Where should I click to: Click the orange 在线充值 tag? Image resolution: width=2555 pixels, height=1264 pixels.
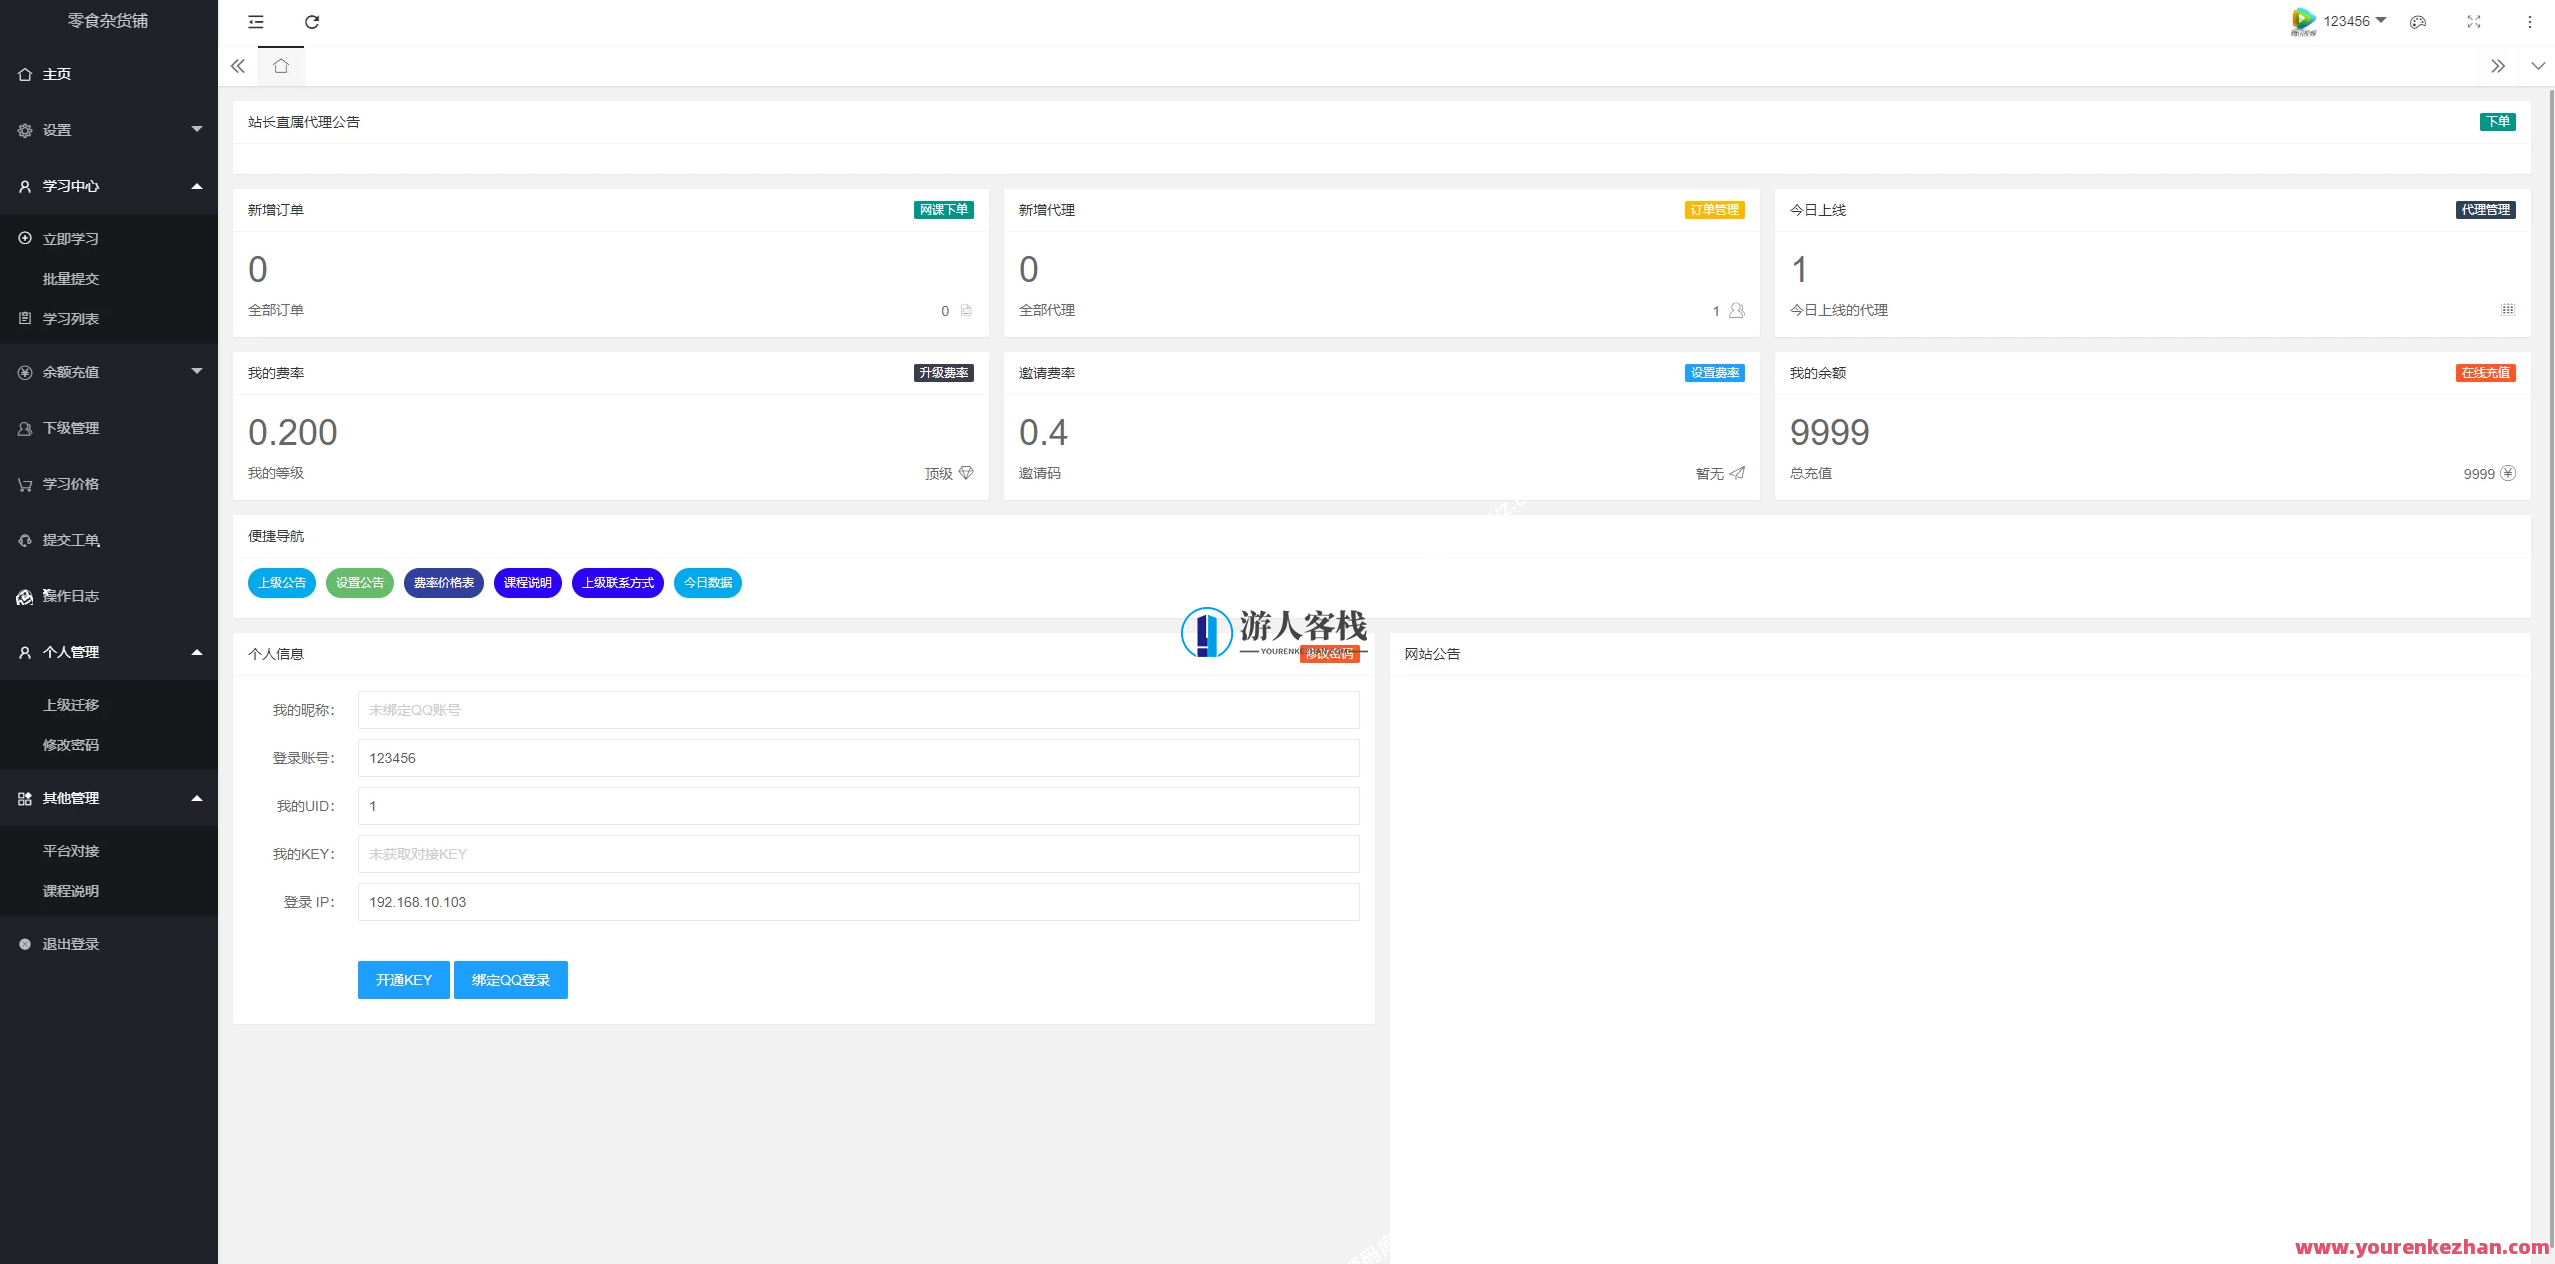pyautogui.click(x=2485, y=373)
